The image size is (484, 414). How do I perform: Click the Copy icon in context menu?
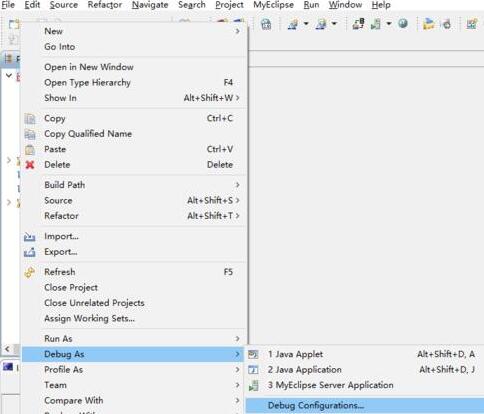[x=30, y=119]
